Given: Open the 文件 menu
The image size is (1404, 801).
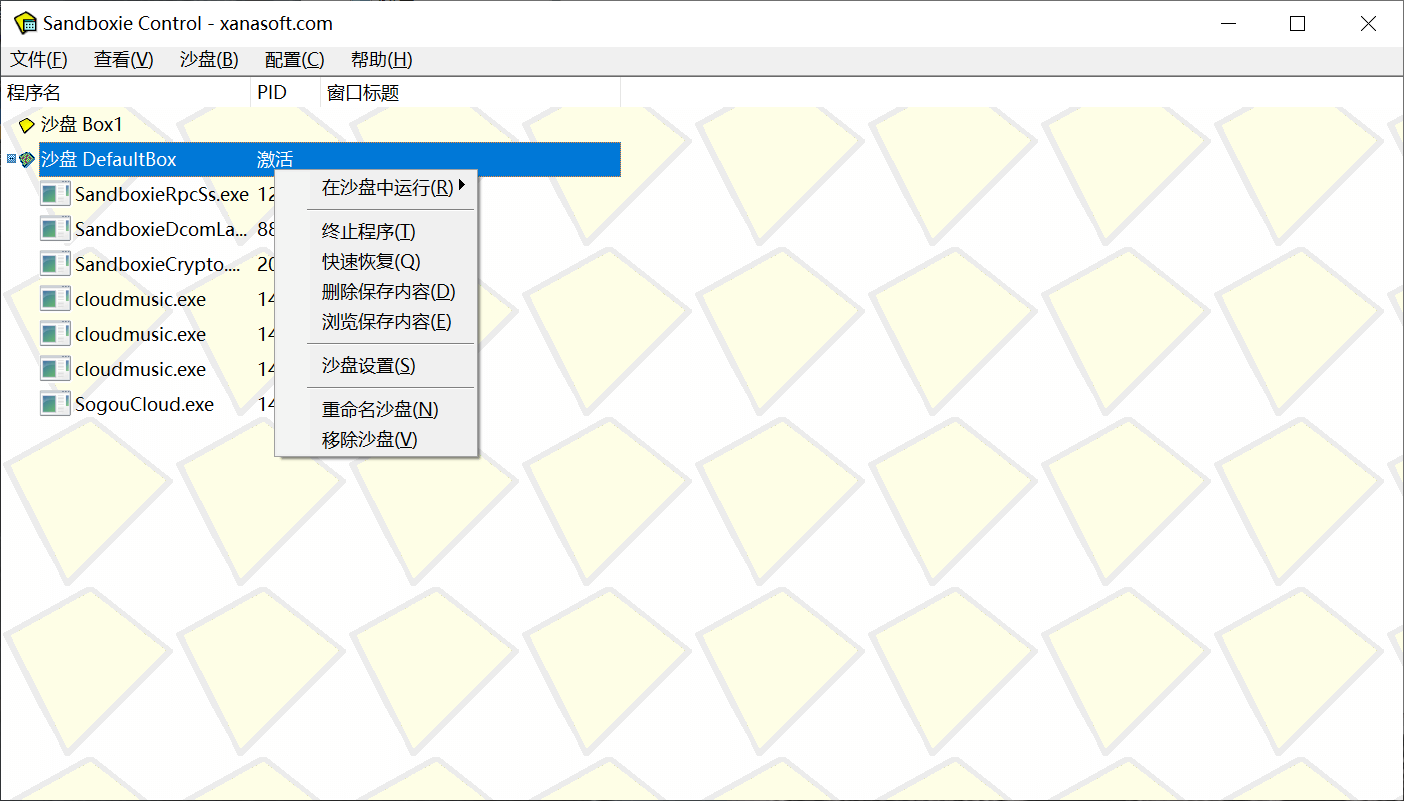Looking at the screenshot, I should click(39, 60).
